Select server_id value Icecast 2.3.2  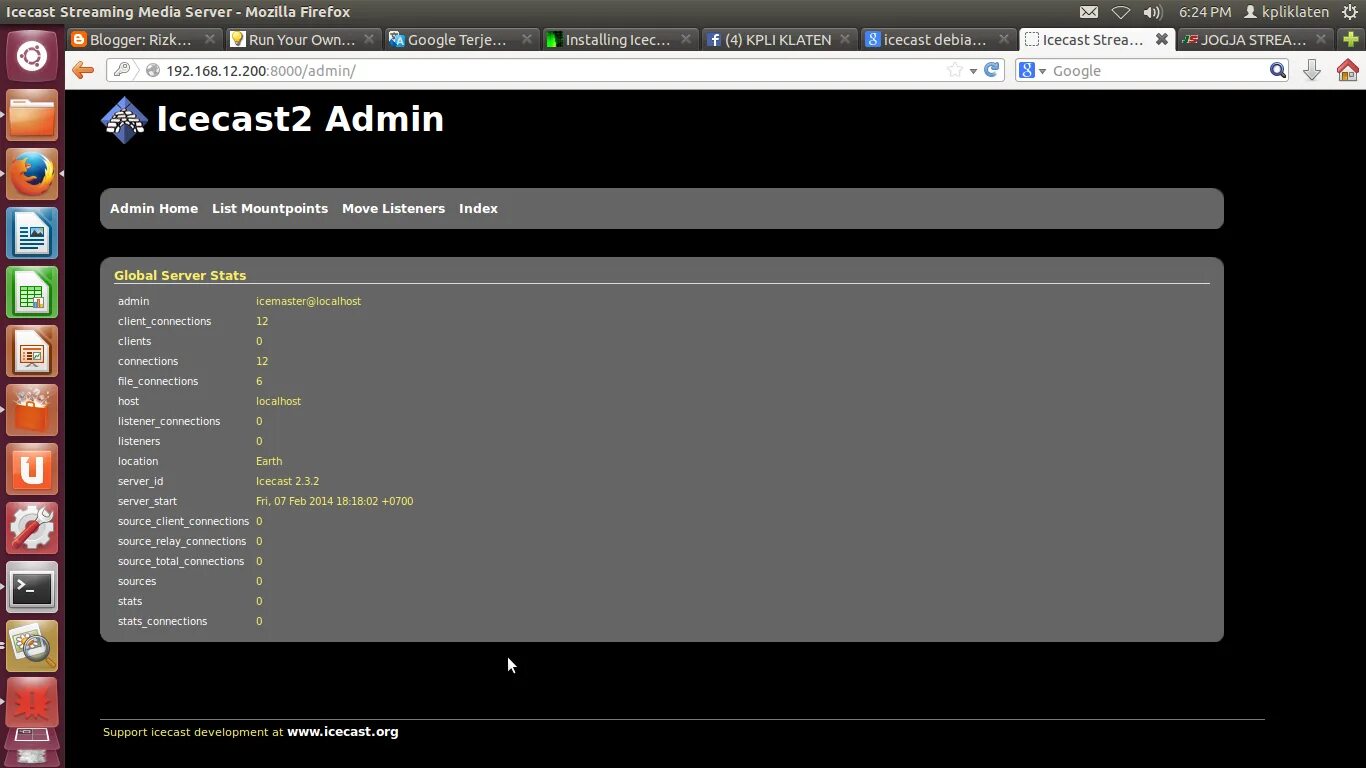(287, 481)
